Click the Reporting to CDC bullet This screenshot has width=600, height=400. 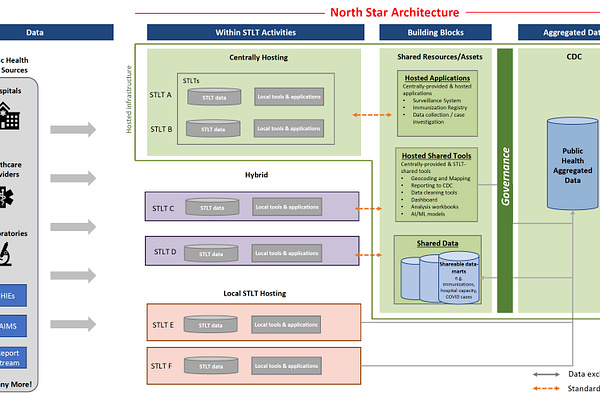coord(432,185)
